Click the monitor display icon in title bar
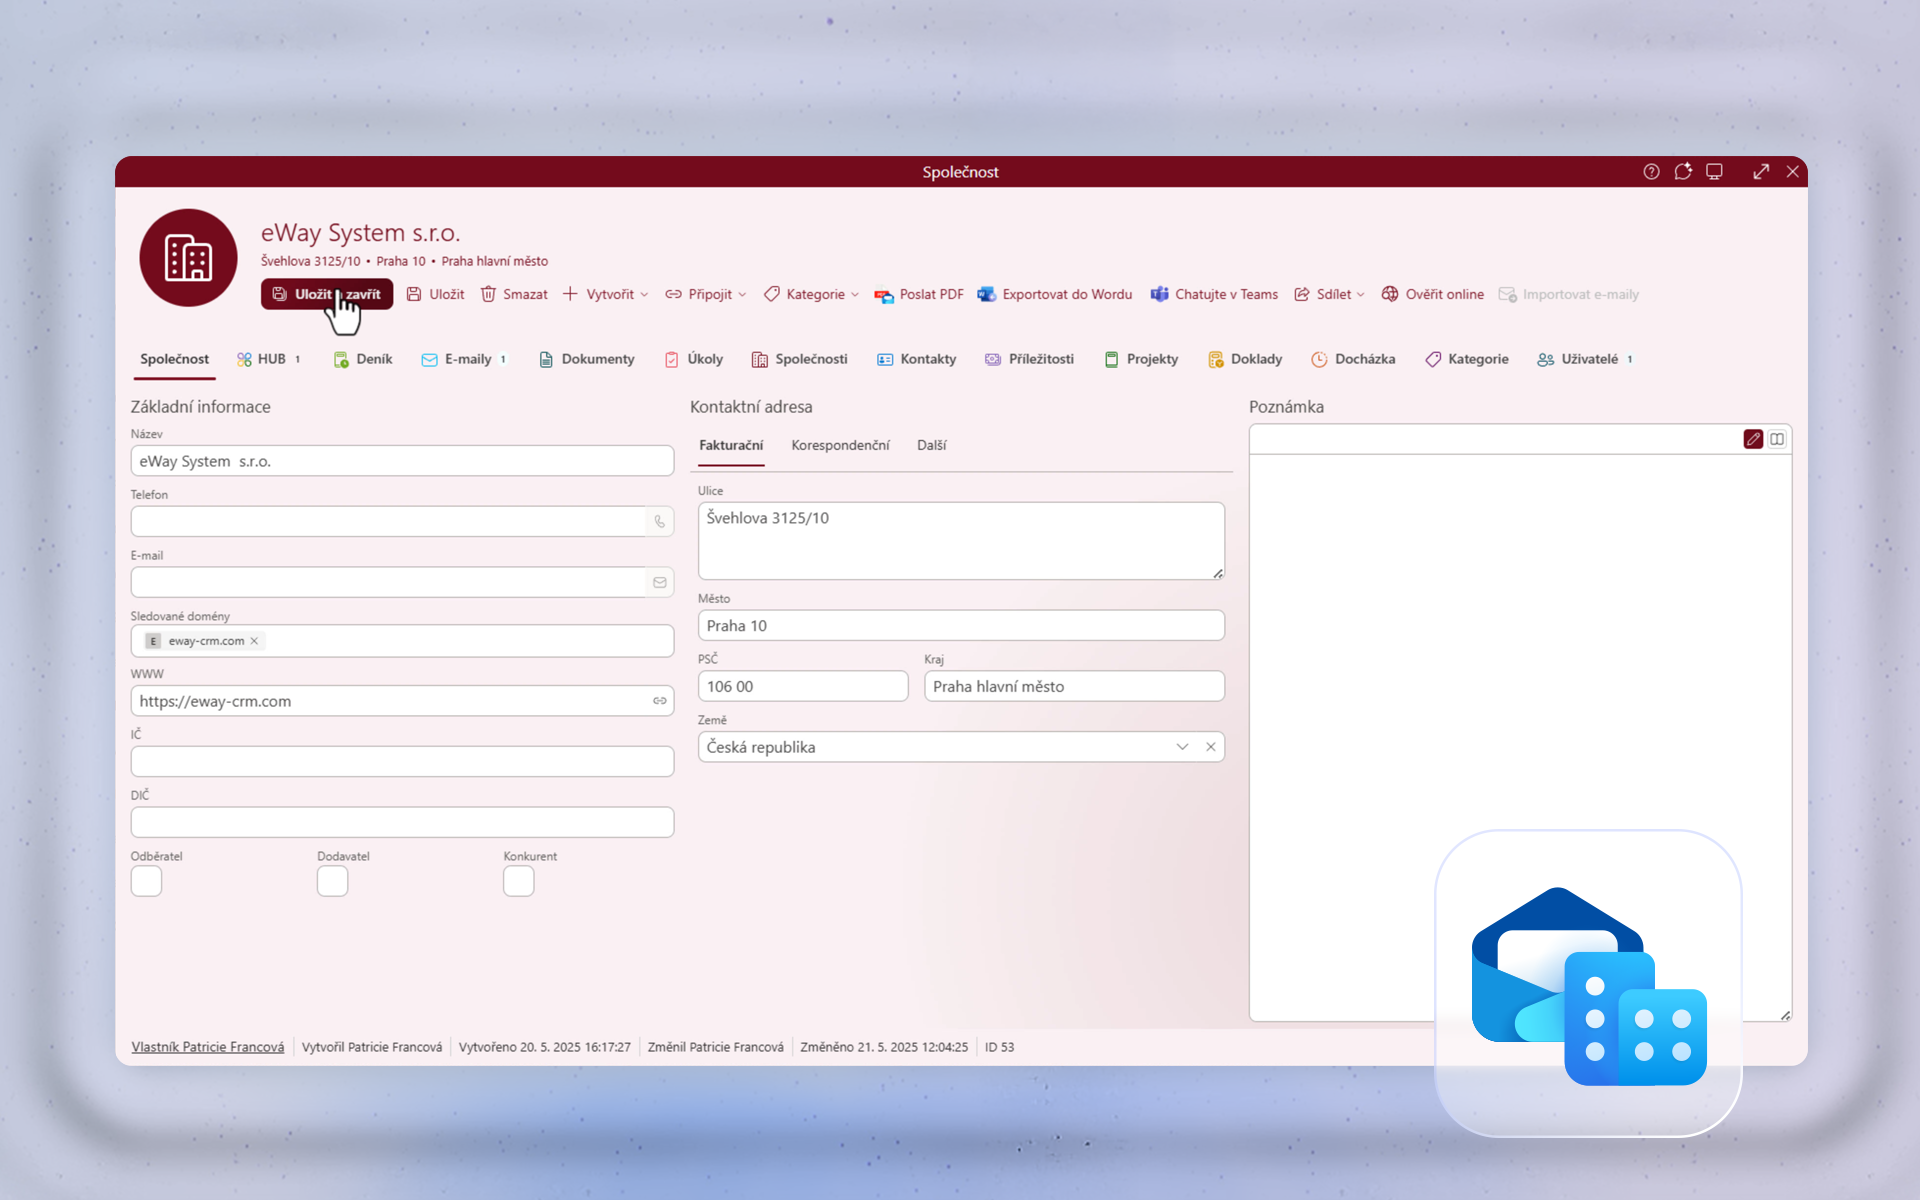Screen dimensions: 1920x1200 [x=1714, y=172]
